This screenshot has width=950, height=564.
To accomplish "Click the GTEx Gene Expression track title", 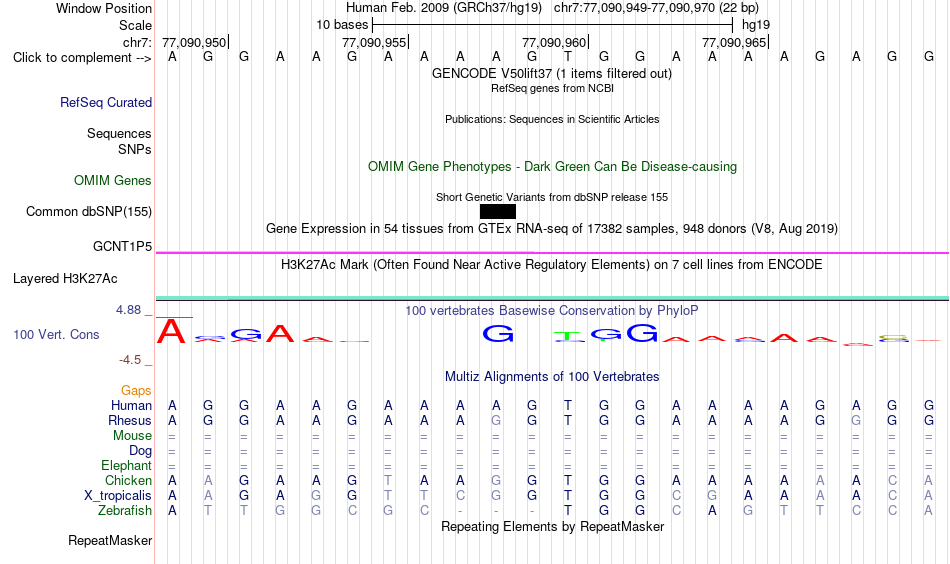I will (x=552, y=229).
